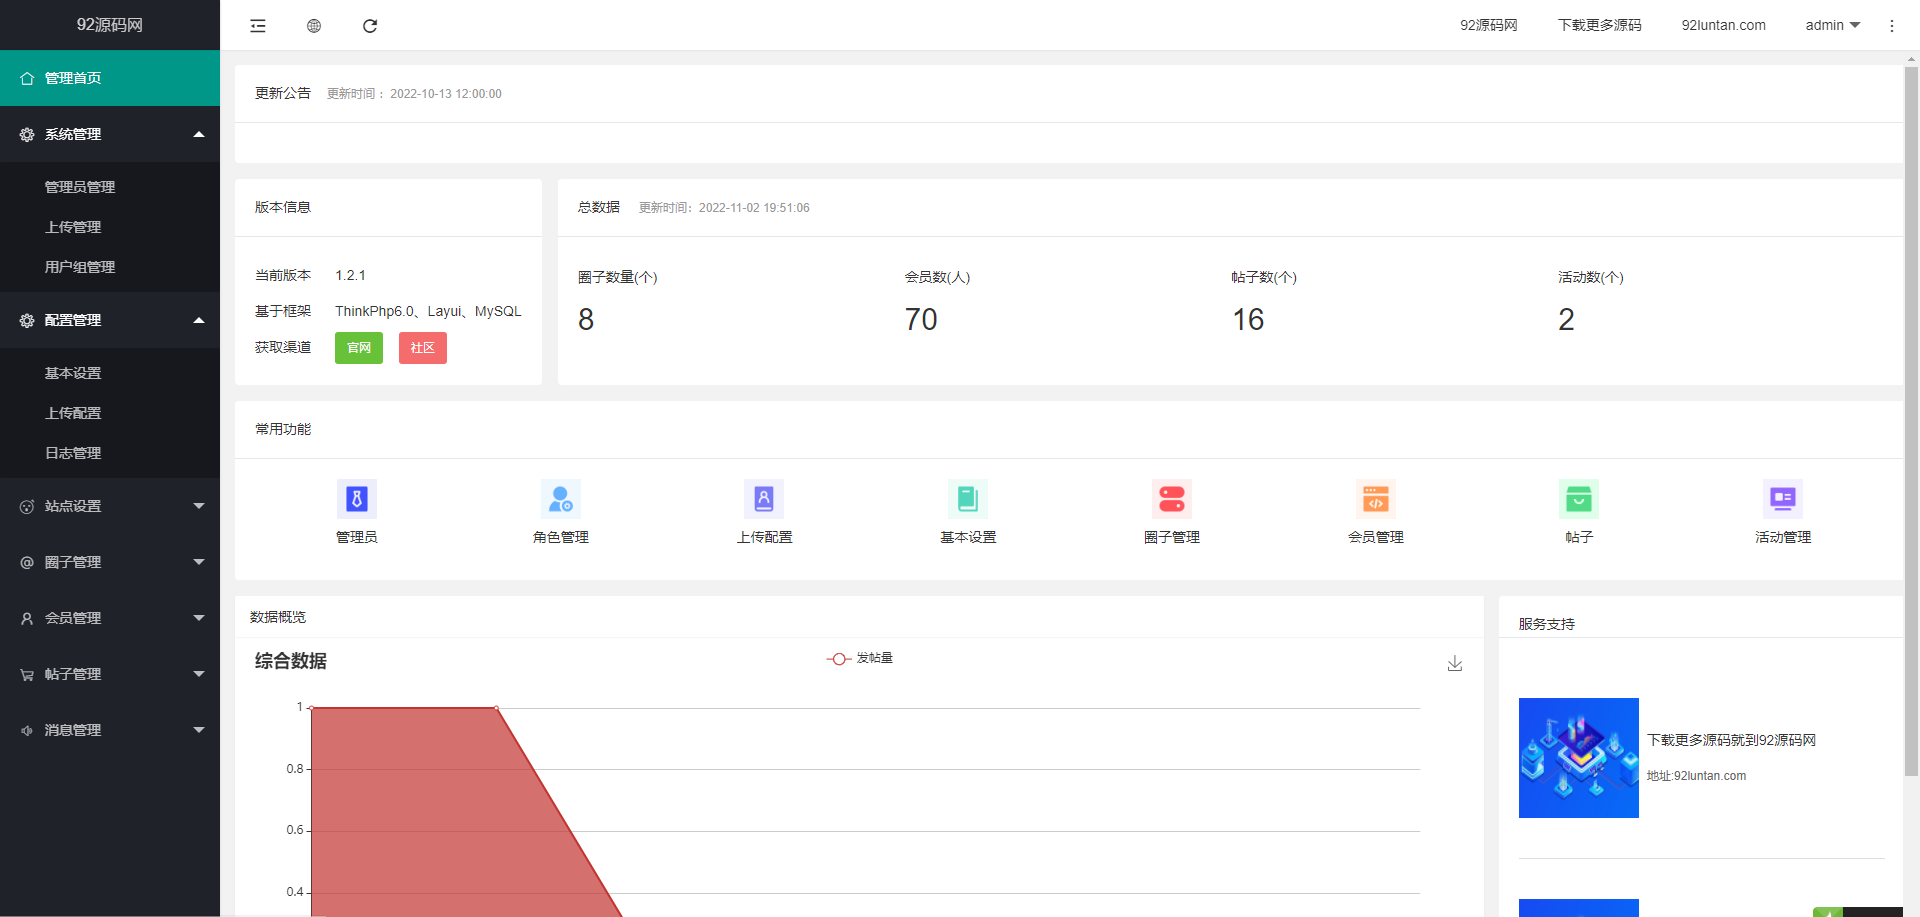This screenshot has width=1920, height=917.
Task: Open the 92源码网 top navigation link
Action: click(x=1489, y=25)
